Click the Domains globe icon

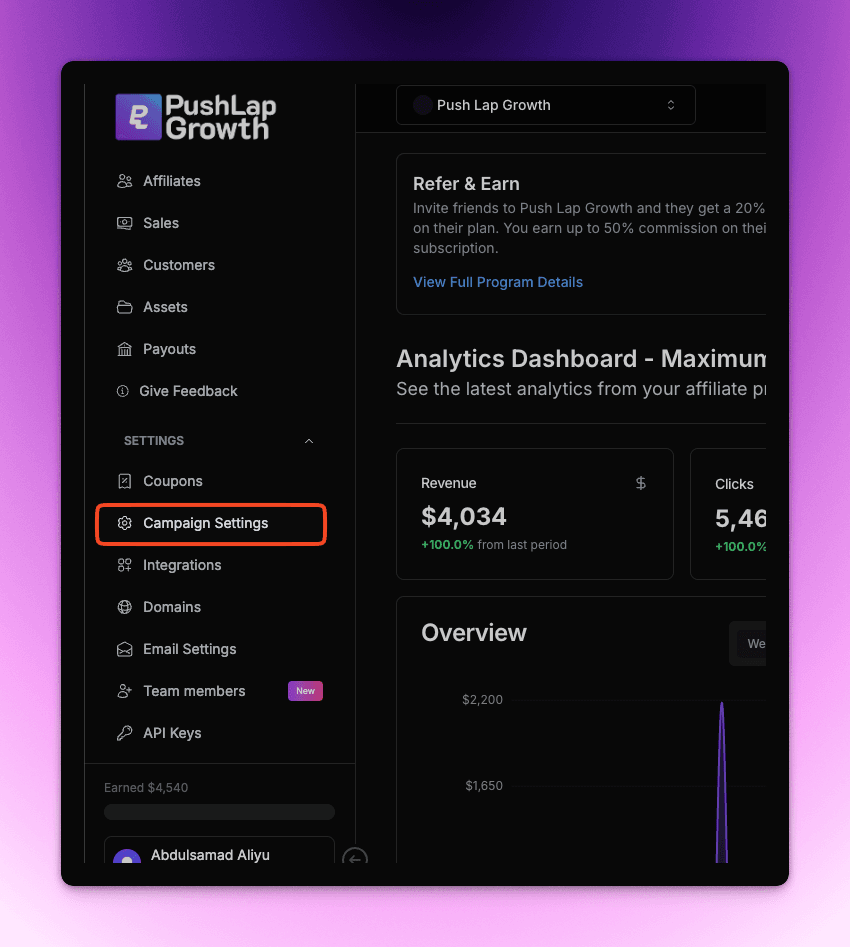(x=124, y=607)
